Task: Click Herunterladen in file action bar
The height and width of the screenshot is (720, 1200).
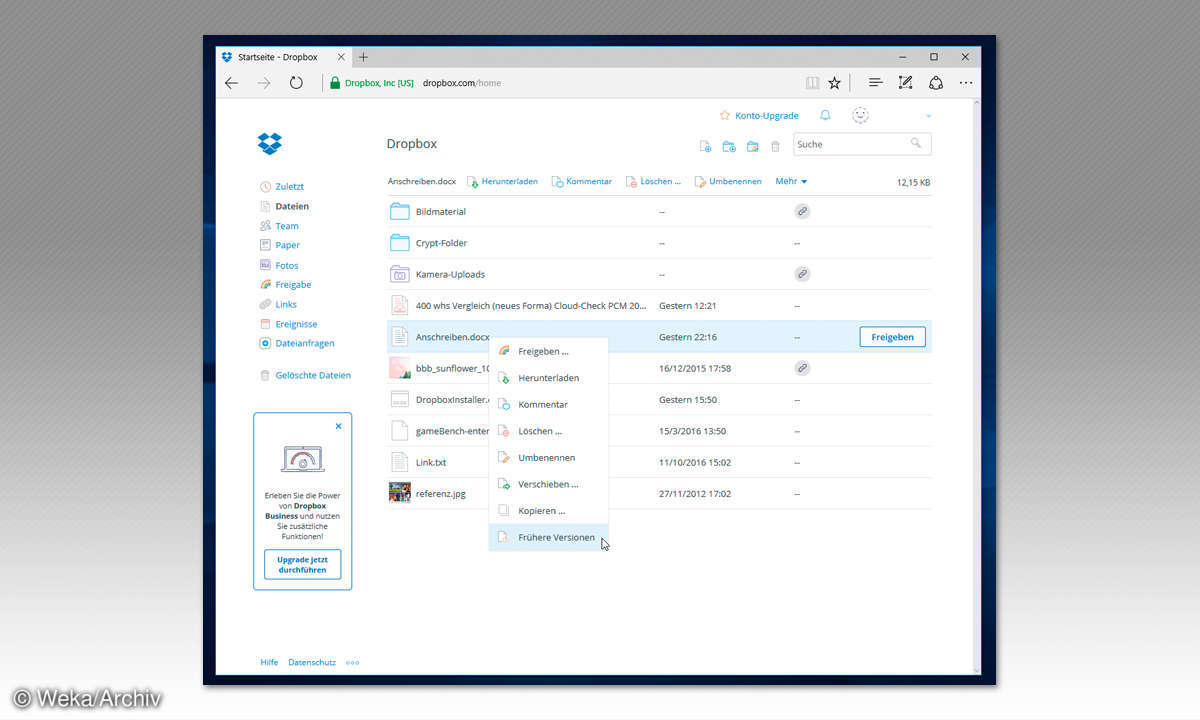Action: tap(503, 182)
